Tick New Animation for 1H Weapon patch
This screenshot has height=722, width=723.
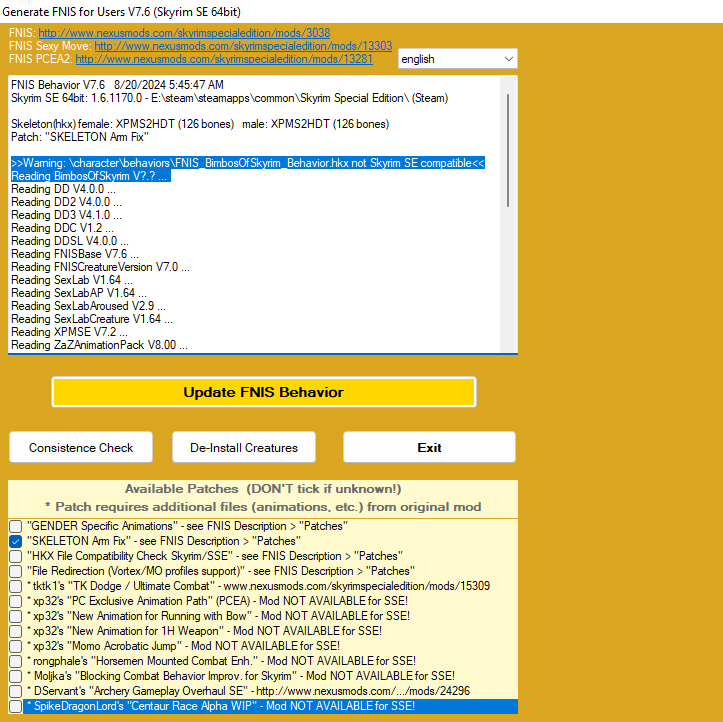click(x=16, y=631)
